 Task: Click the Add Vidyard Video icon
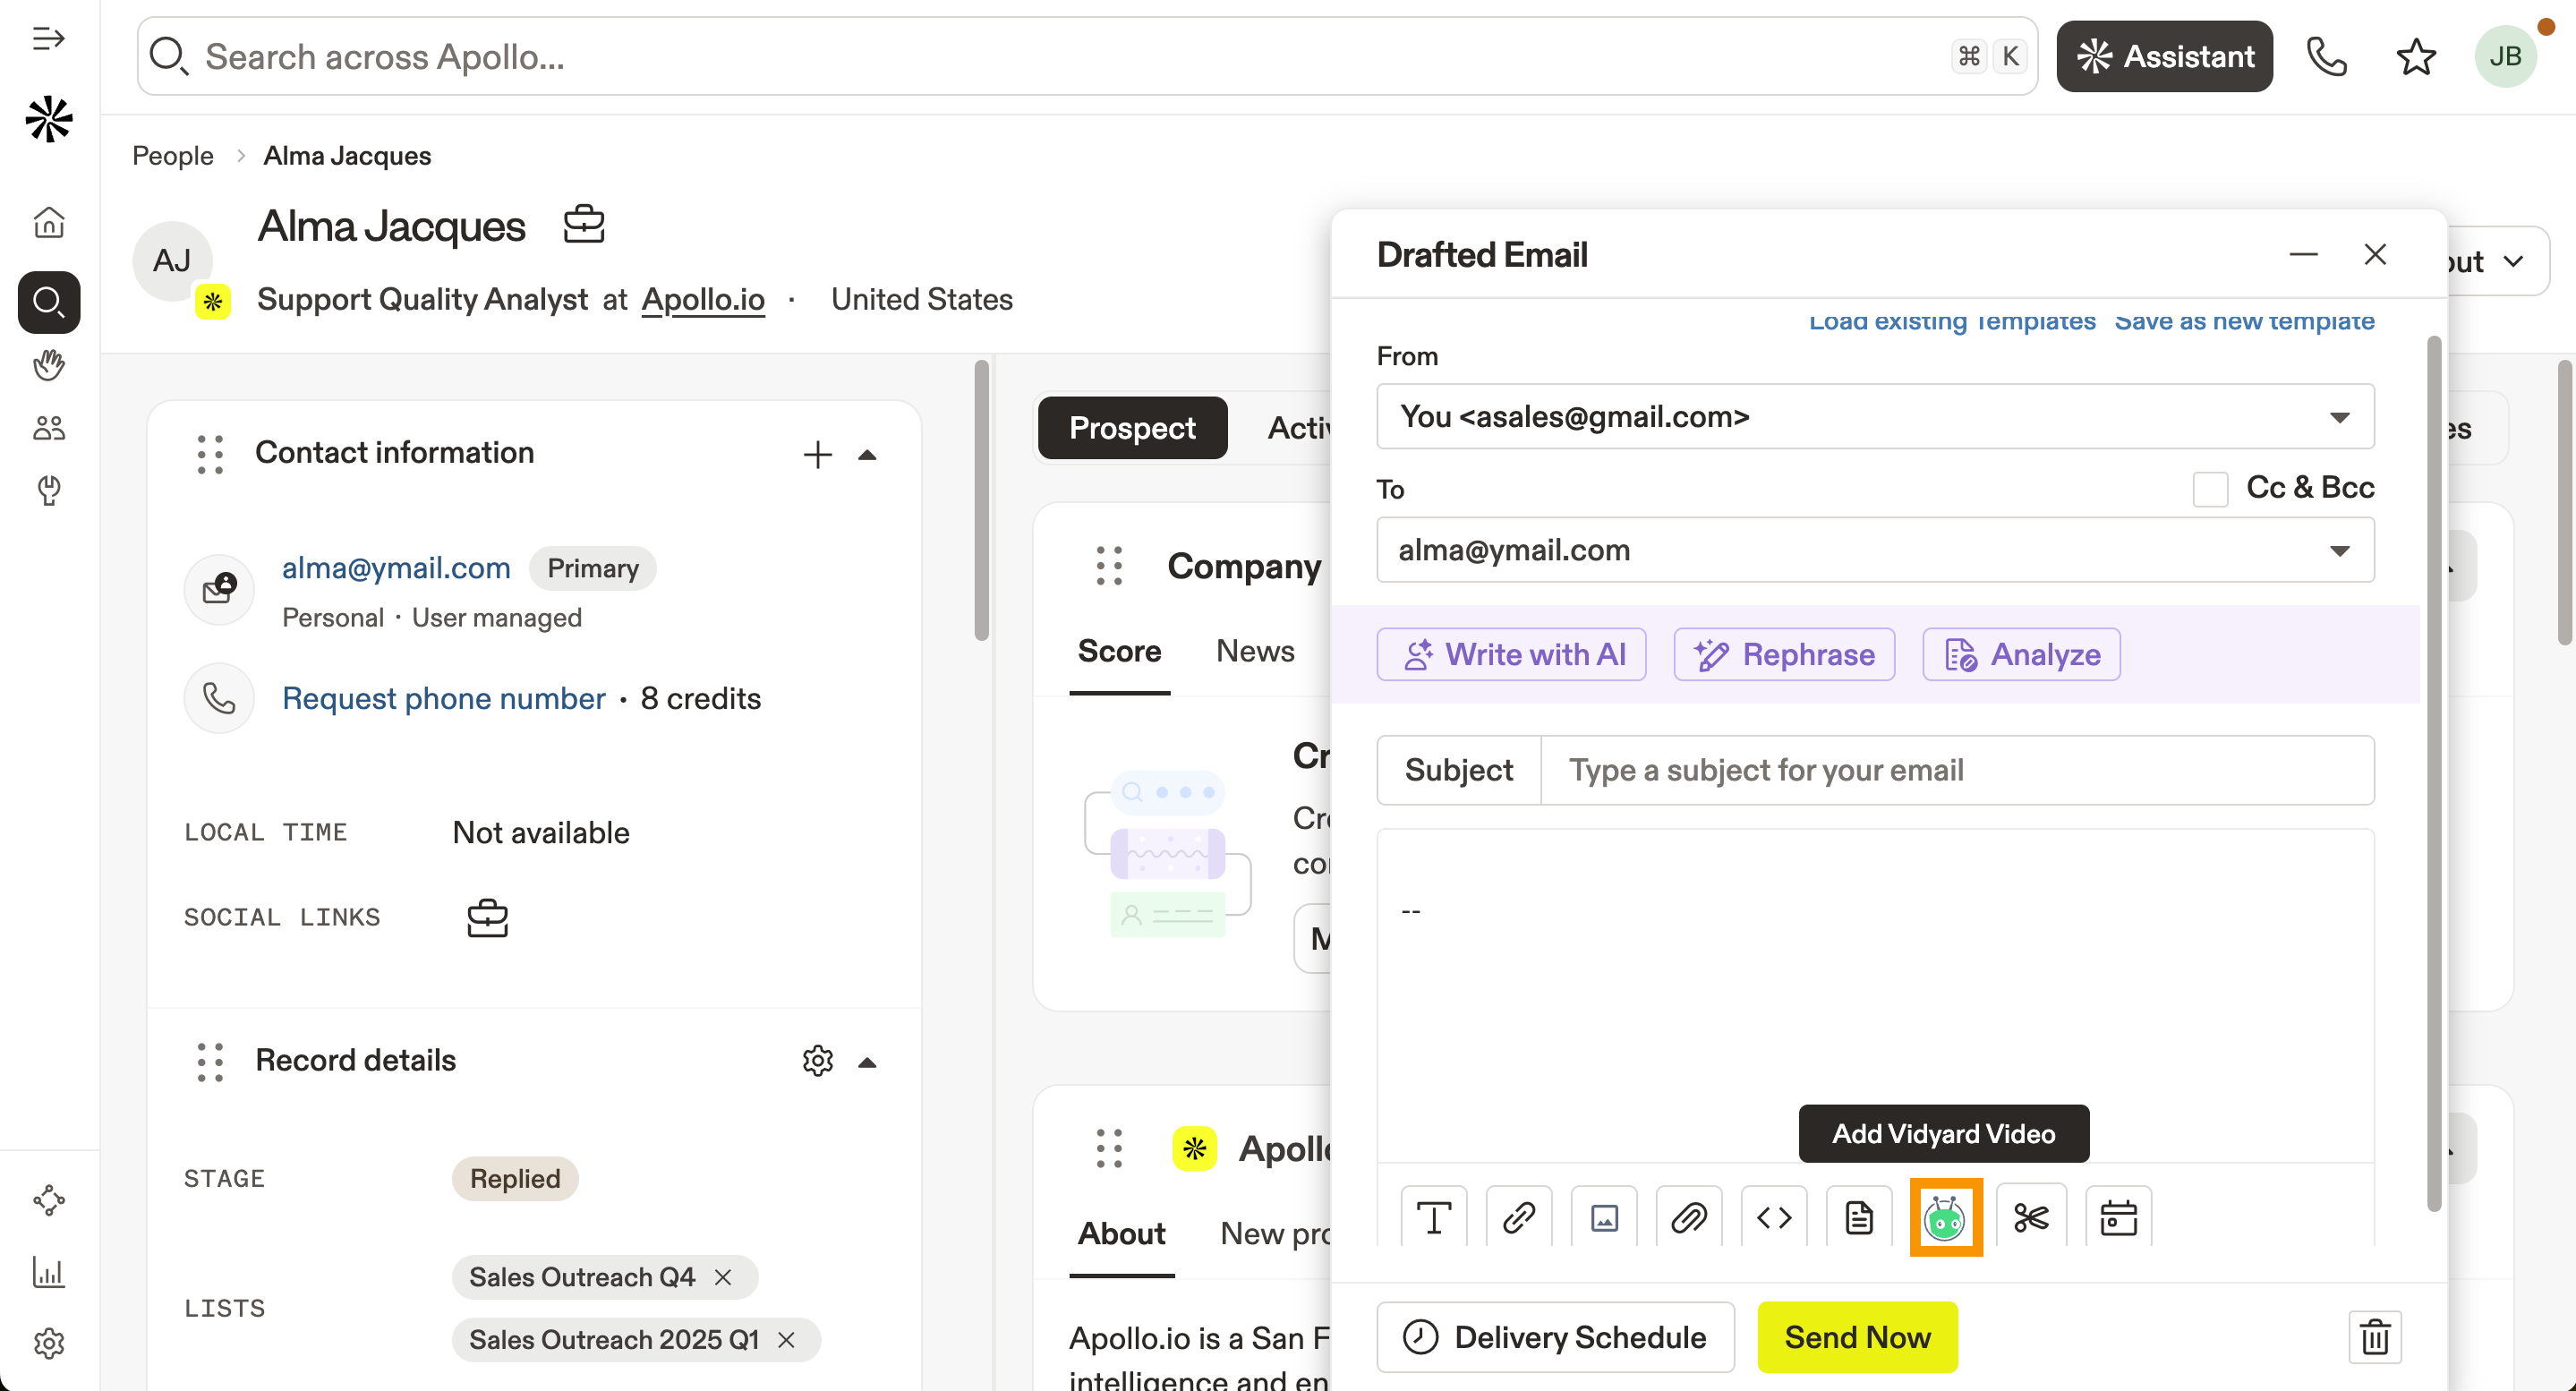coord(1945,1218)
